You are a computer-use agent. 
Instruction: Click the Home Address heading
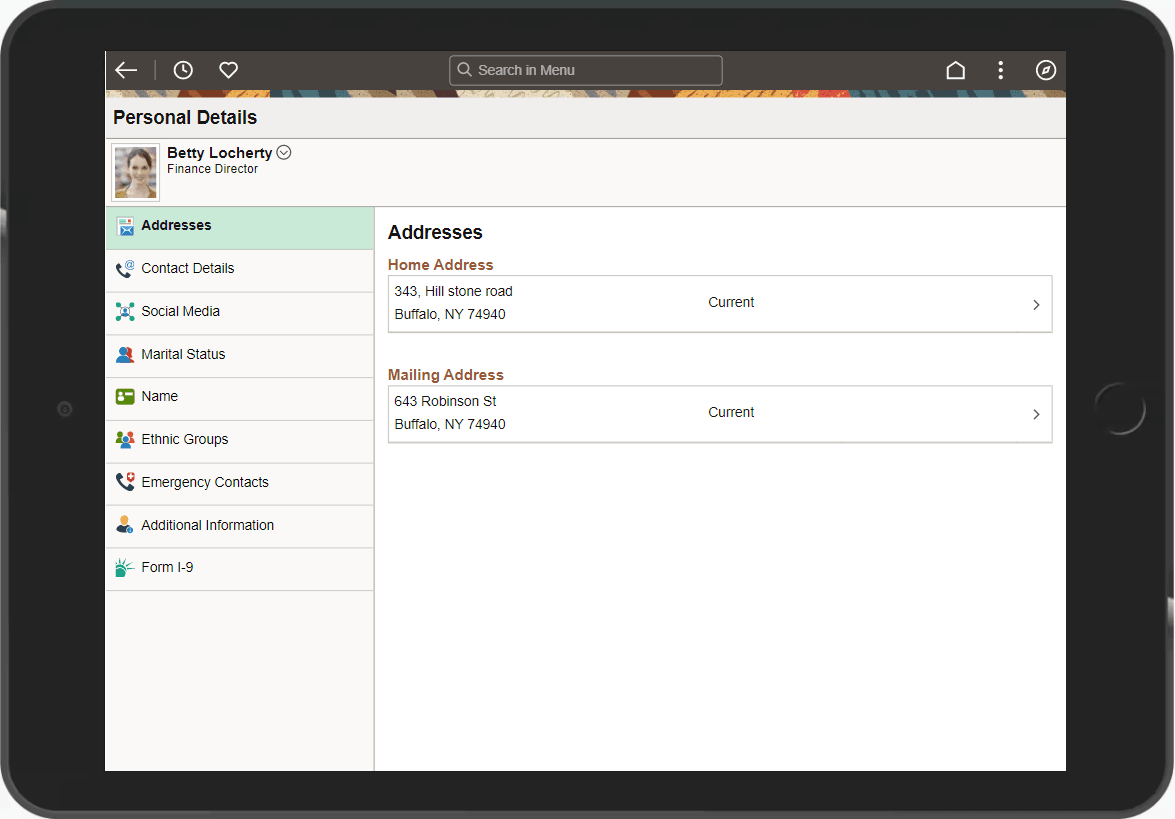[x=441, y=265]
